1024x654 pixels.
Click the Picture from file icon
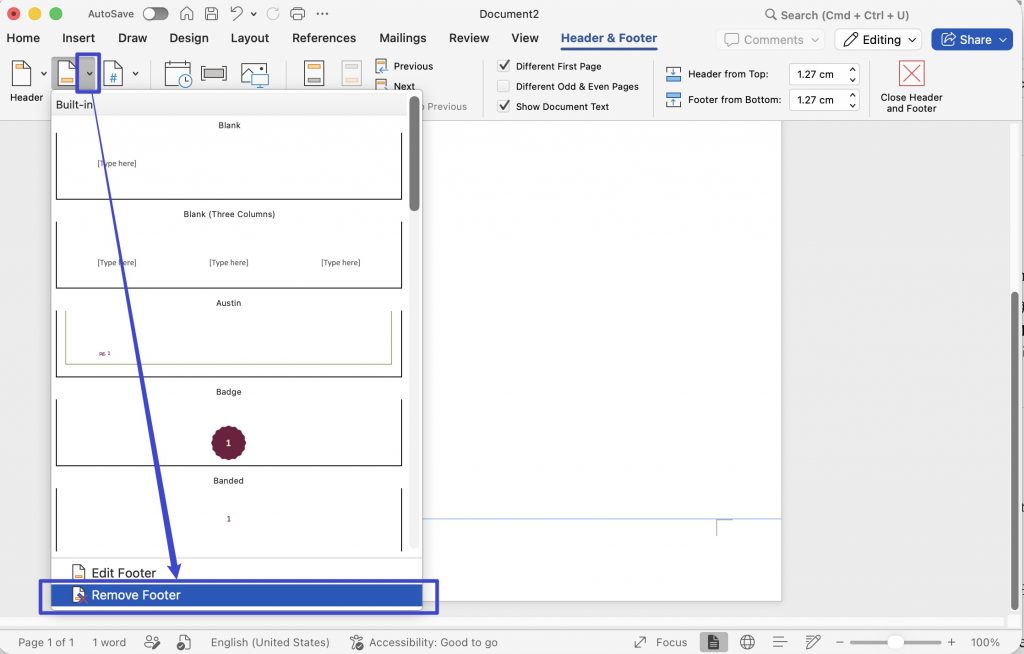click(x=255, y=74)
